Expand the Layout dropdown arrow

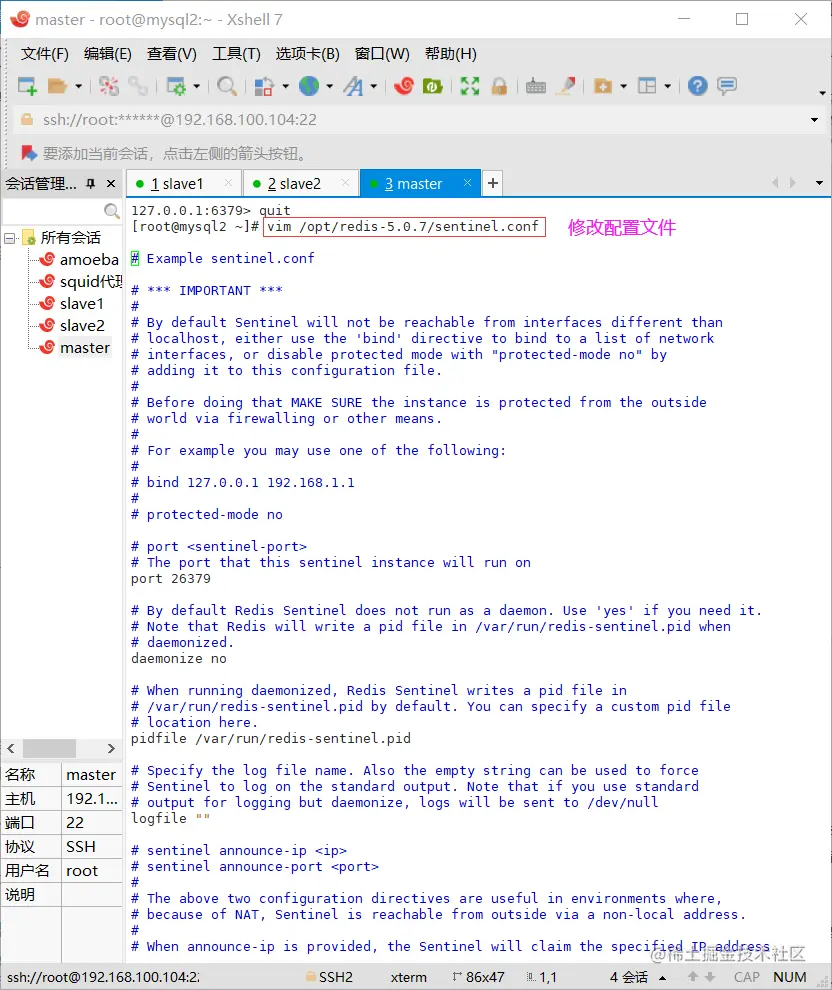pos(668,86)
